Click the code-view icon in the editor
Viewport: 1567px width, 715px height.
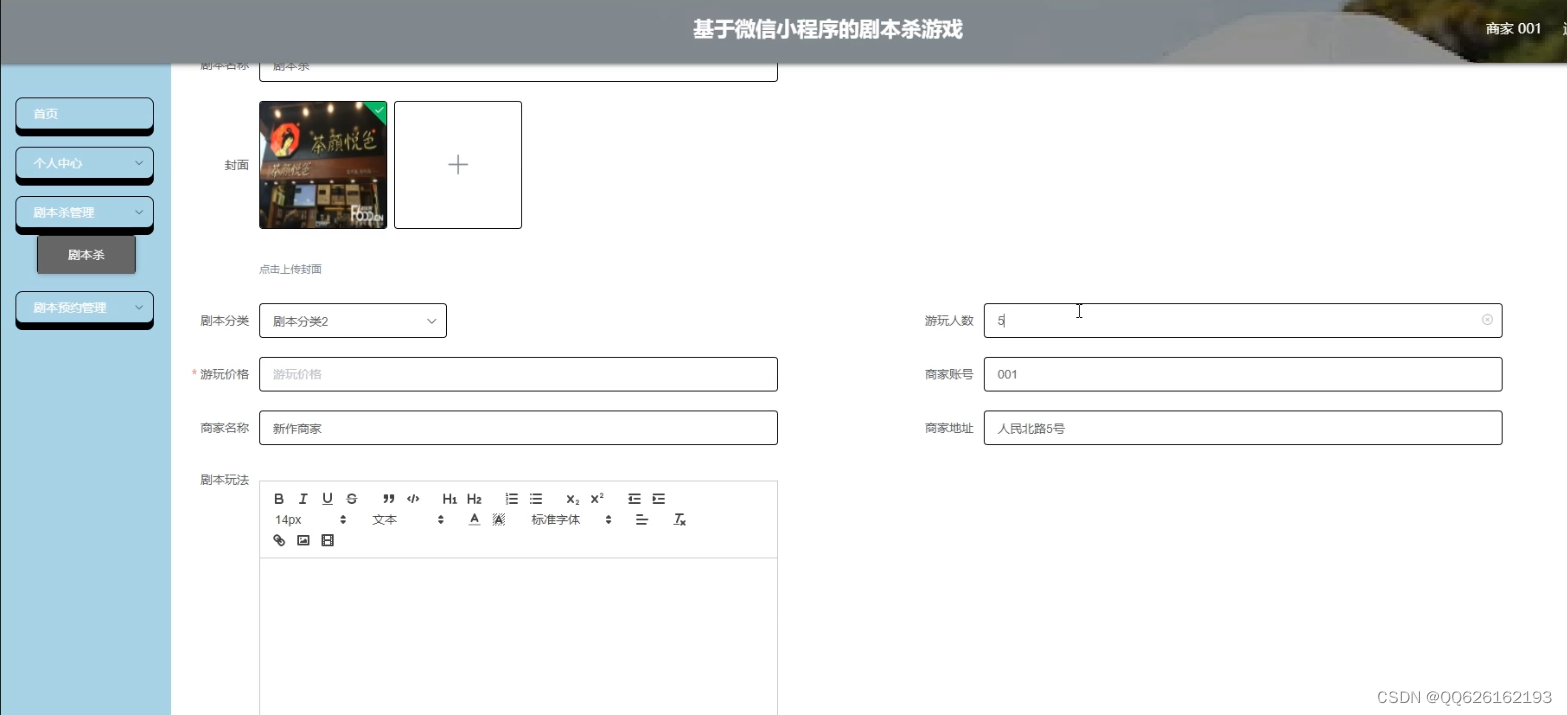pyautogui.click(x=413, y=498)
